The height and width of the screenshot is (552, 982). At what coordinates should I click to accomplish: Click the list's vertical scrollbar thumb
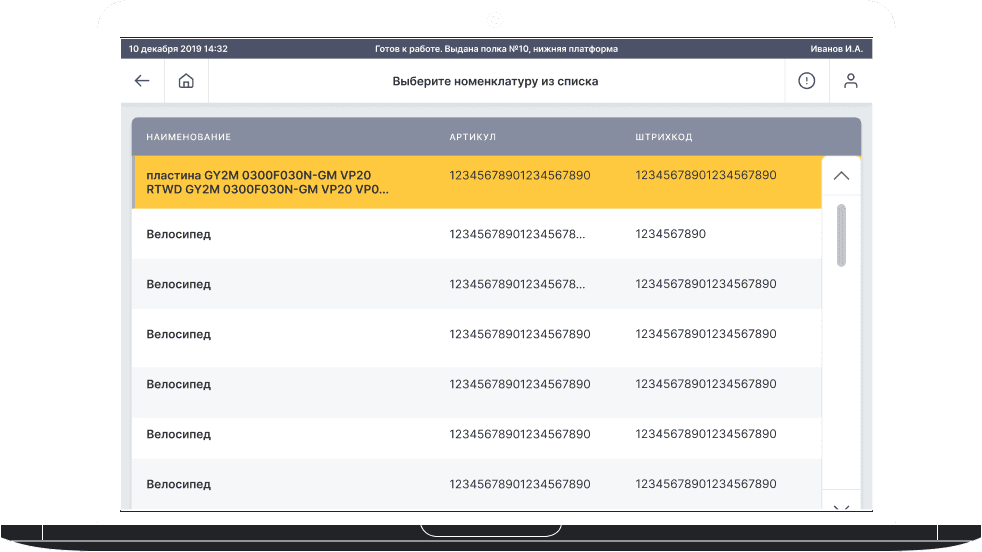tap(841, 236)
